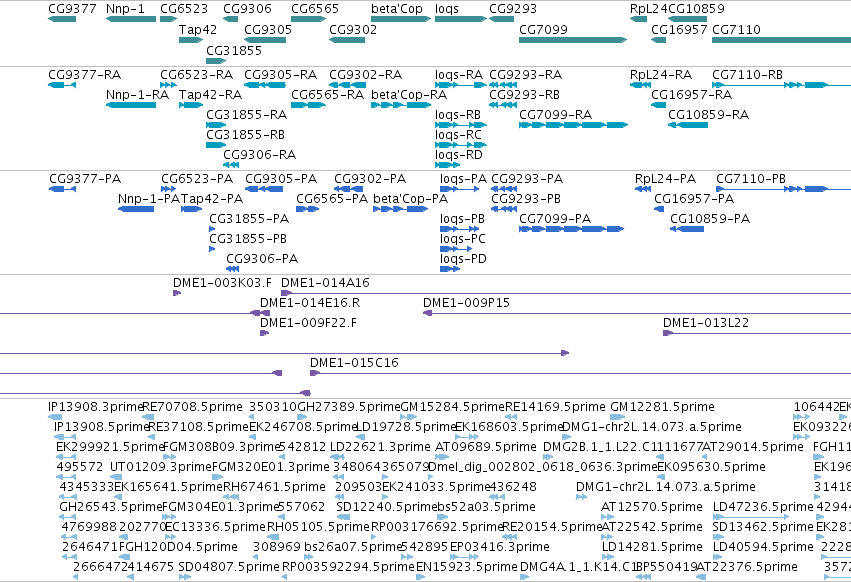Click the Tap42-PA protein label
The height and width of the screenshot is (582, 851).
click(212, 199)
